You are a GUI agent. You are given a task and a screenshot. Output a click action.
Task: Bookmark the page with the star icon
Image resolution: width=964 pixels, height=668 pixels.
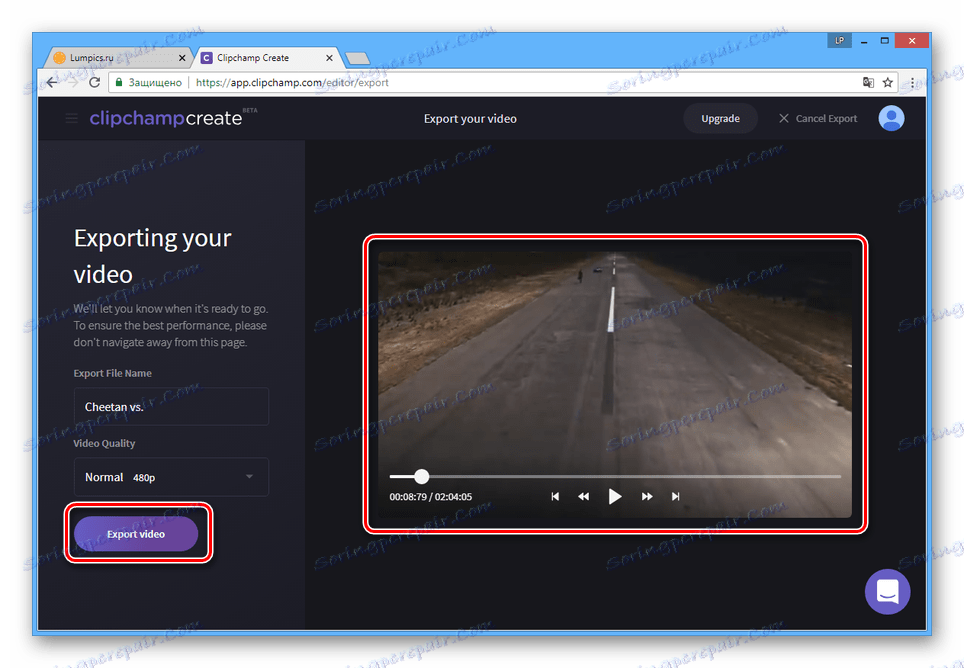pos(890,82)
